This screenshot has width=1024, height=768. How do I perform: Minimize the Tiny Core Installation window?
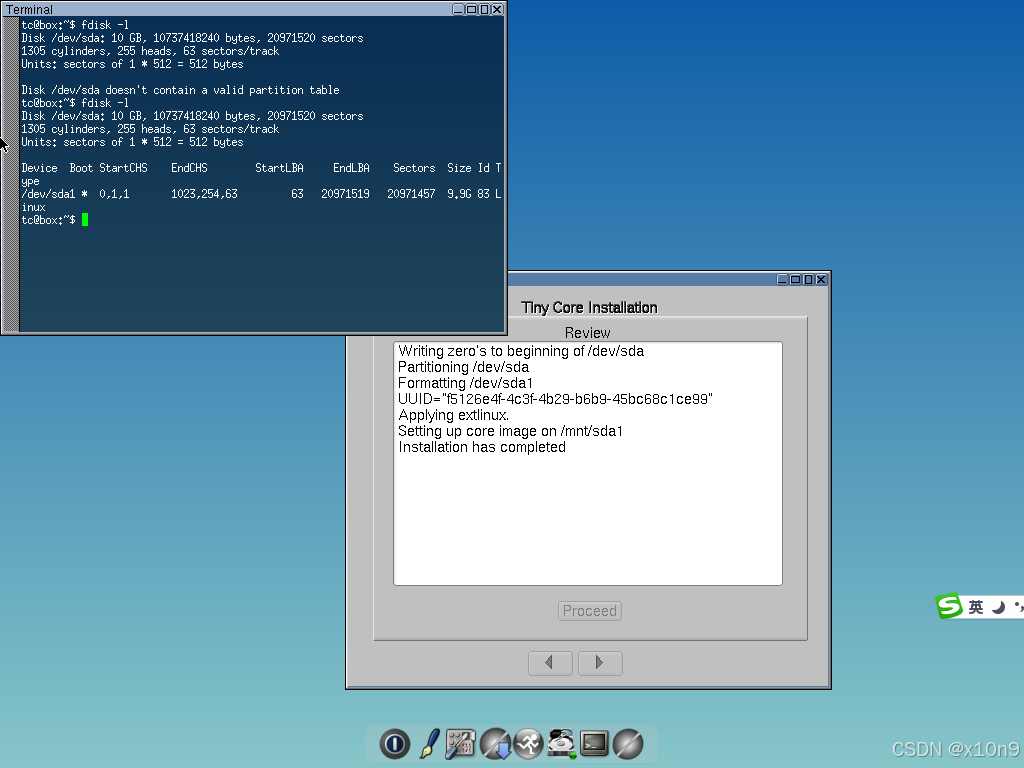pos(782,280)
